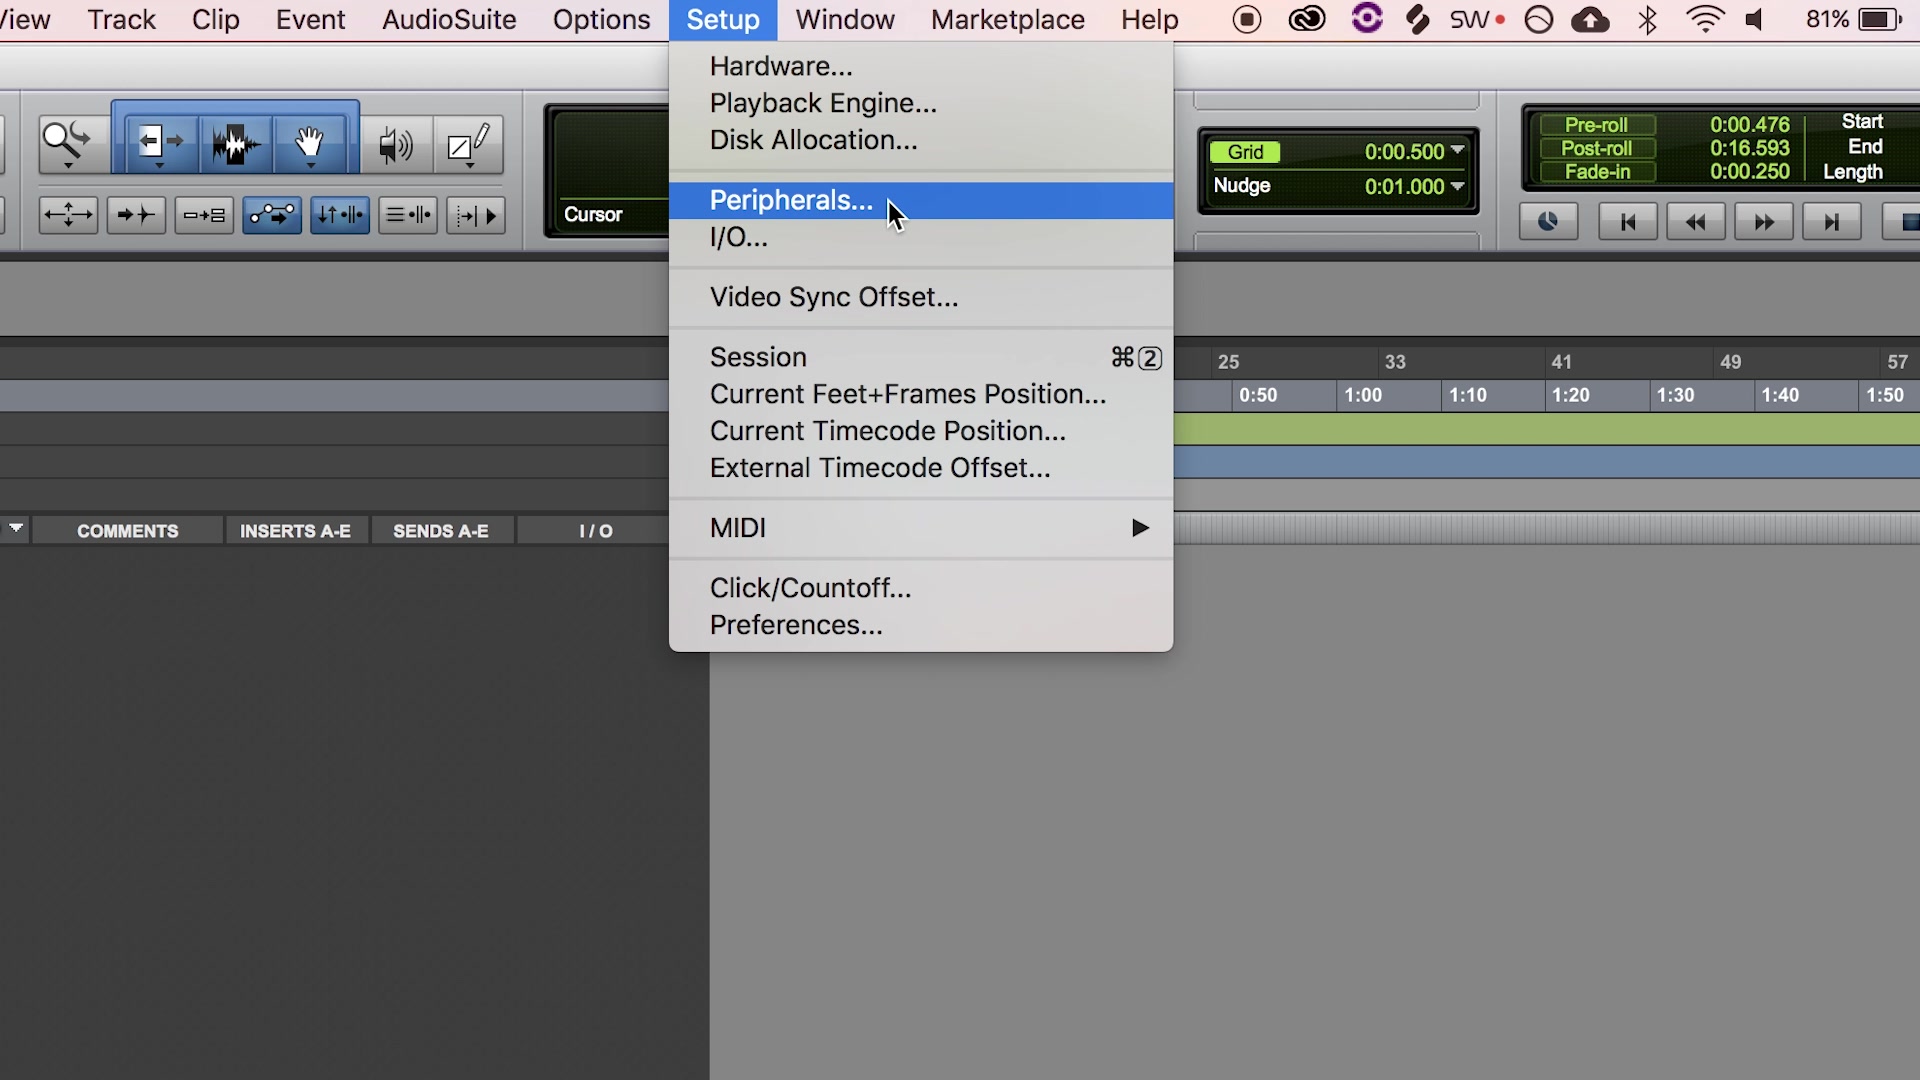Image resolution: width=1920 pixels, height=1080 pixels.
Task: Select the Pencil tool
Action: coord(468,146)
